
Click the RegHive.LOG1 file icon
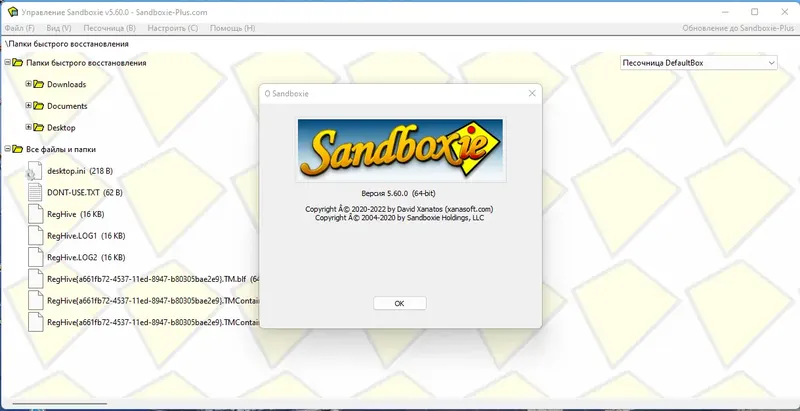pyautogui.click(x=35, y=236)
